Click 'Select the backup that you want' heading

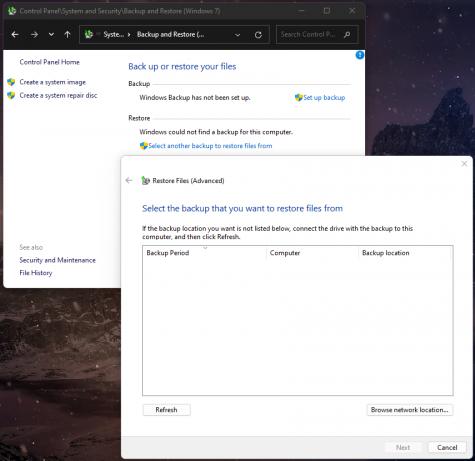click(x=242, y=208)
